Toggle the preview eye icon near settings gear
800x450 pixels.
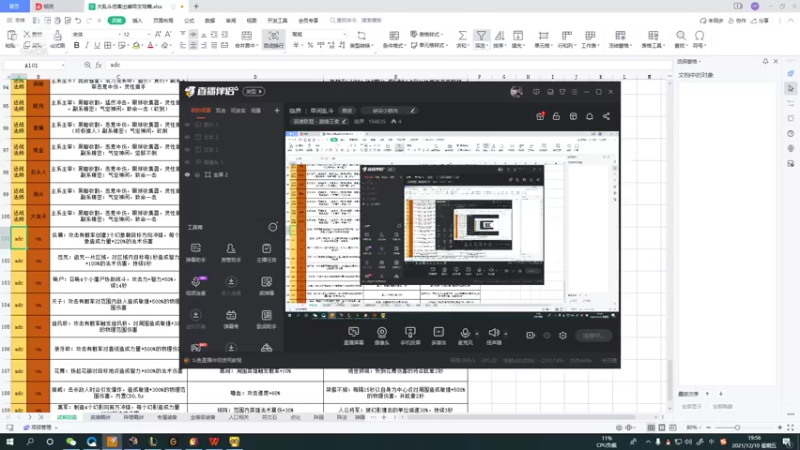[x=547, y=335]
